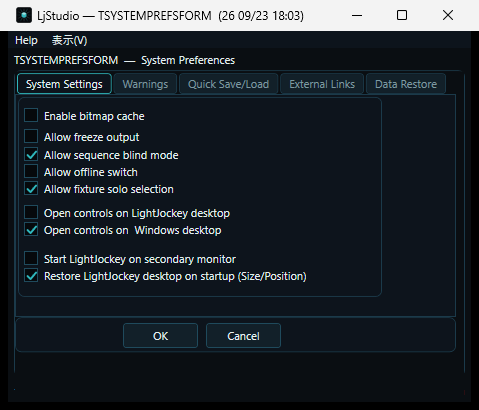Click the 'System Preferences' heading text
This screenshot has height=410, width=479.
click(188, 60)
